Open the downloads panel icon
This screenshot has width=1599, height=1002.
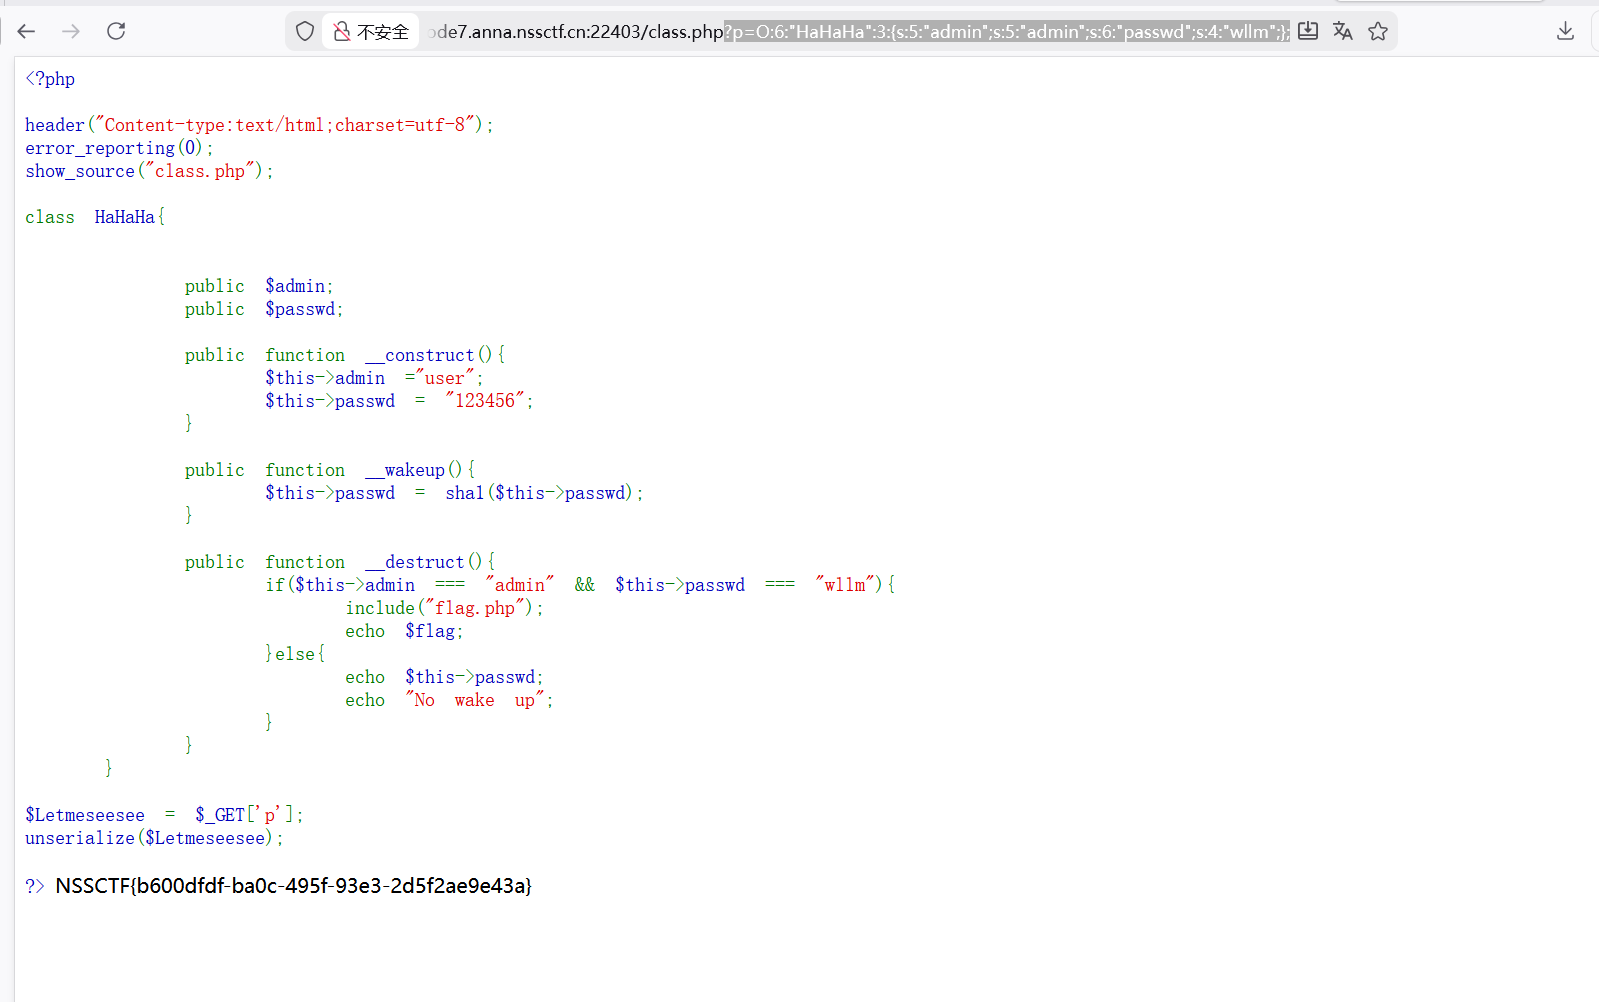click(1565, 32)
